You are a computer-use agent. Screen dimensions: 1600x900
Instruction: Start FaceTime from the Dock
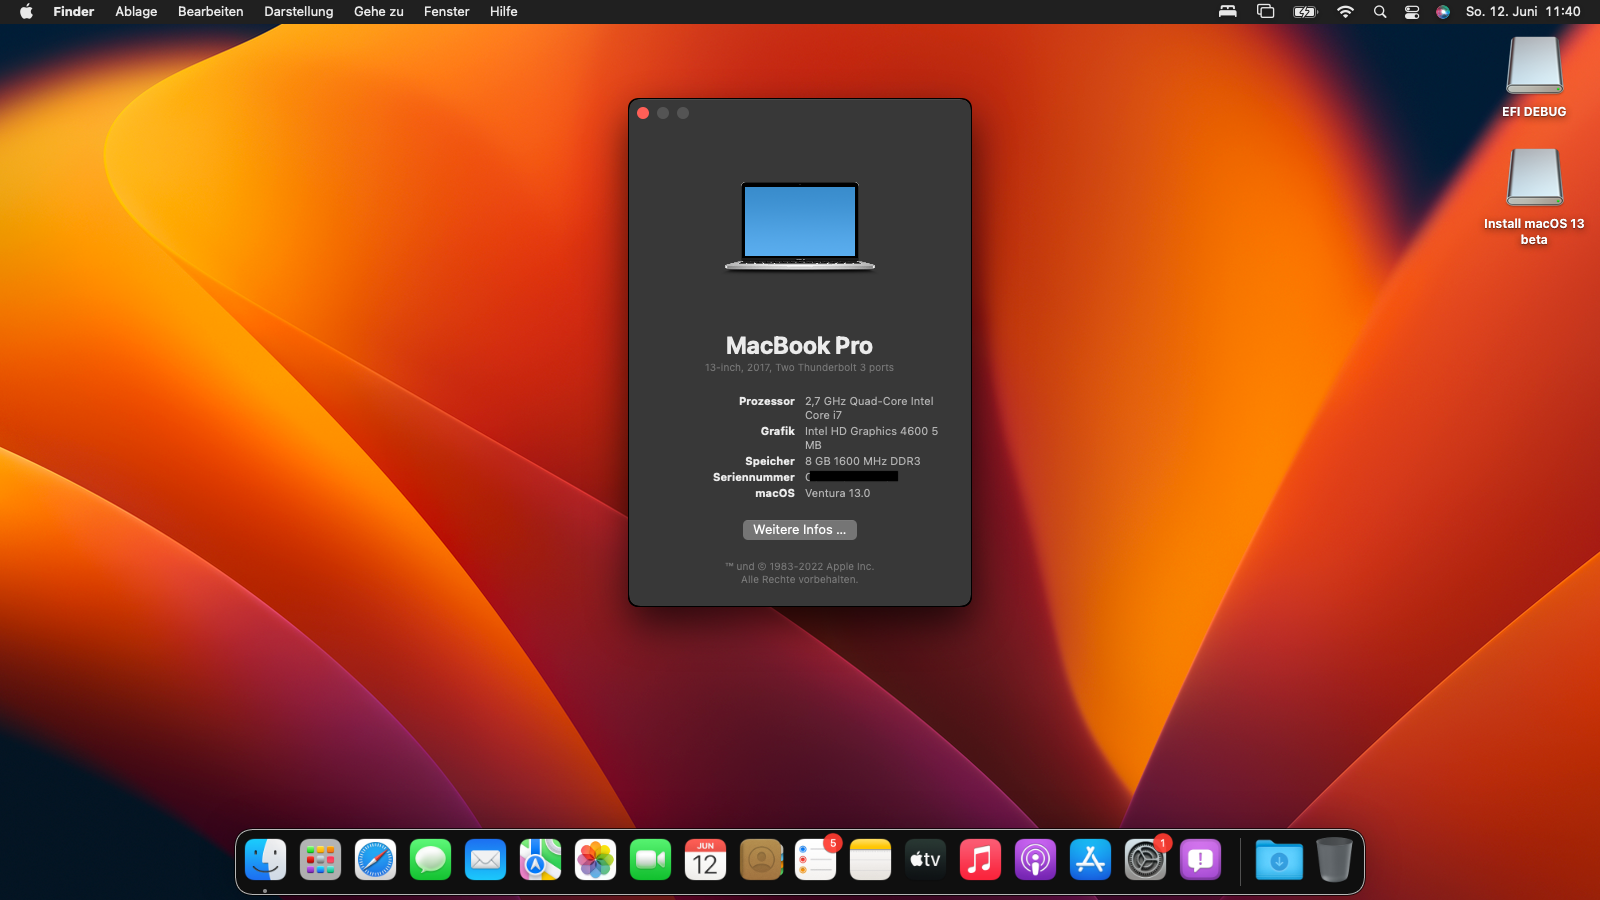[x=650, y=860]
